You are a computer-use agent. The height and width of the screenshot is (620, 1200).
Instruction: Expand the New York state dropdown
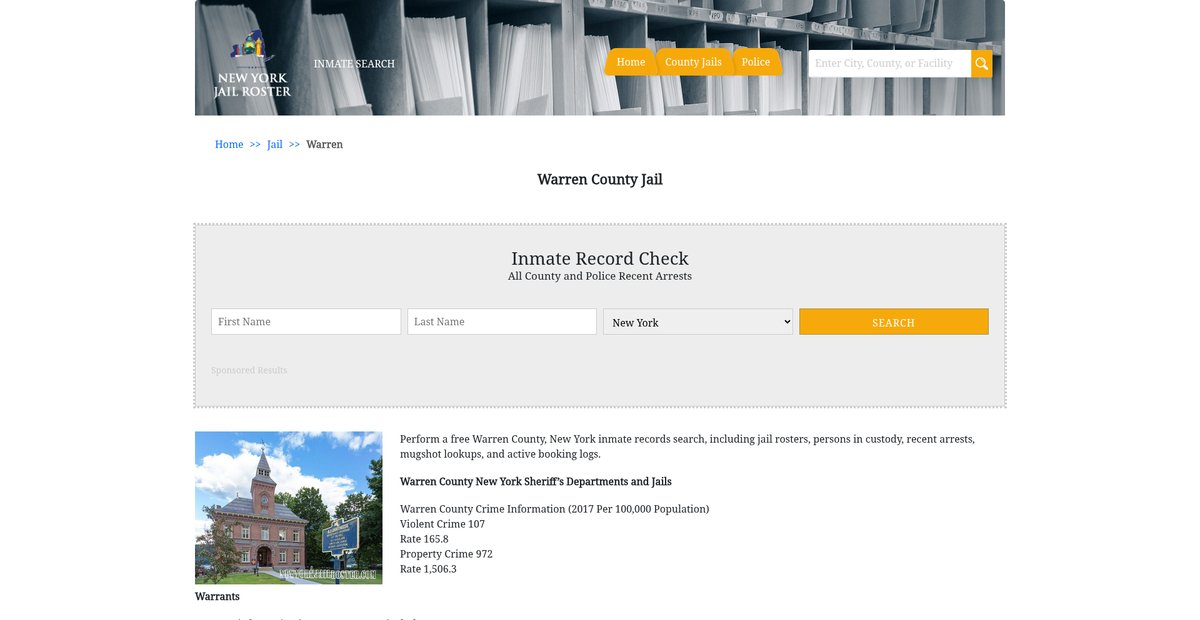(698, 322)
